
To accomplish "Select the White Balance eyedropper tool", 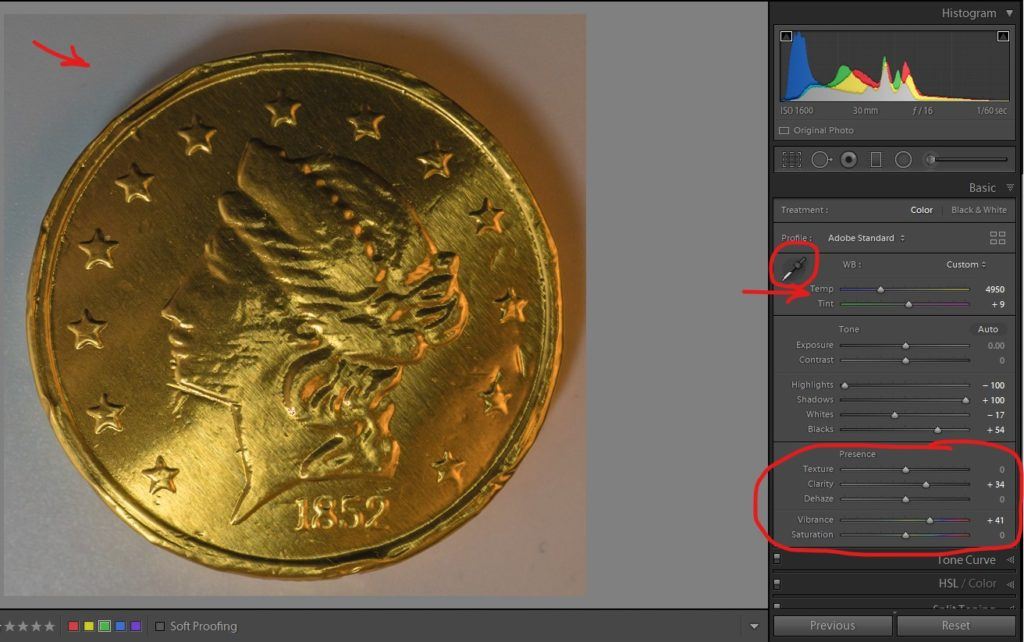I will coord(796,267).
